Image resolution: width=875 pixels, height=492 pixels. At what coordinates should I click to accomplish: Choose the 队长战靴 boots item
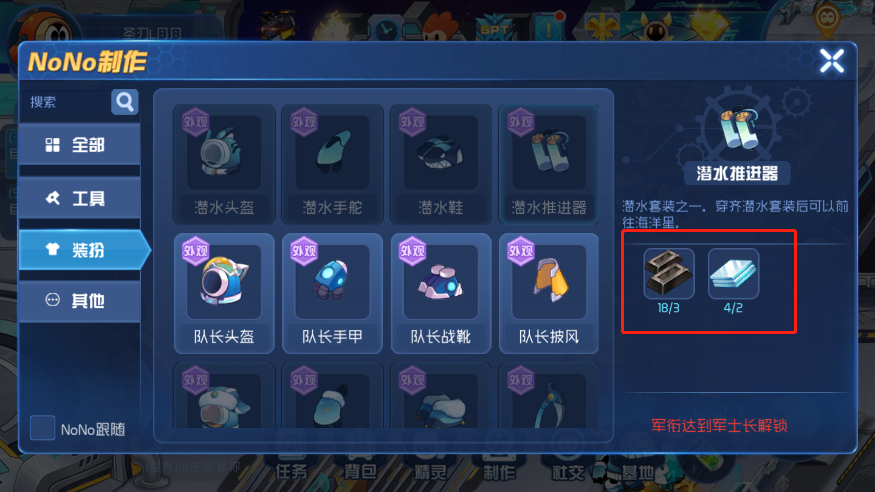coord(440,293)
